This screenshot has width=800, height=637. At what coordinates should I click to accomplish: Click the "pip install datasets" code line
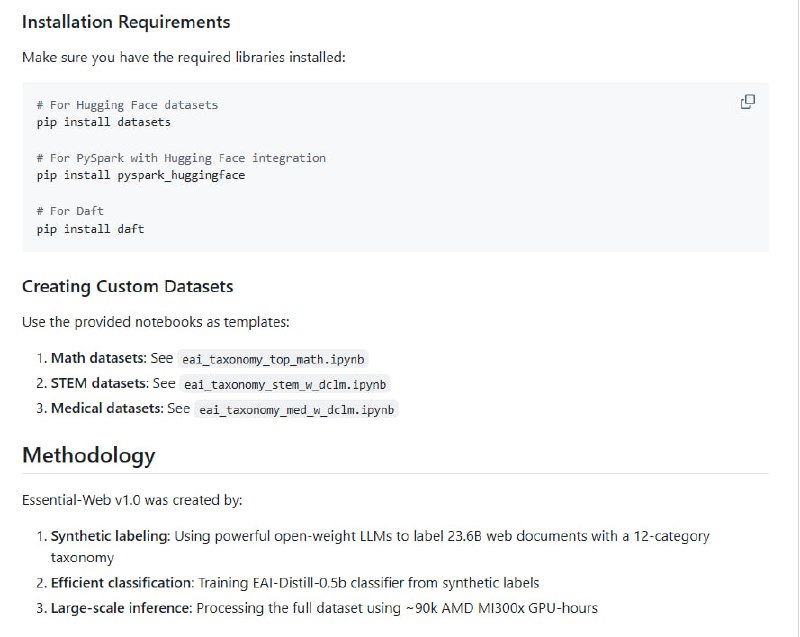103,122
